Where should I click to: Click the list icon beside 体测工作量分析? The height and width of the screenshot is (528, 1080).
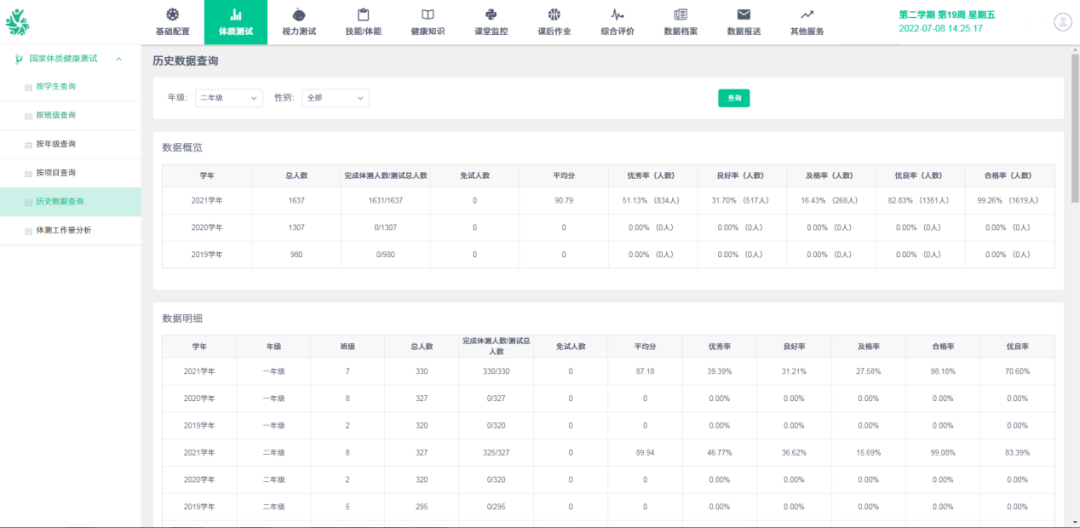28,231
